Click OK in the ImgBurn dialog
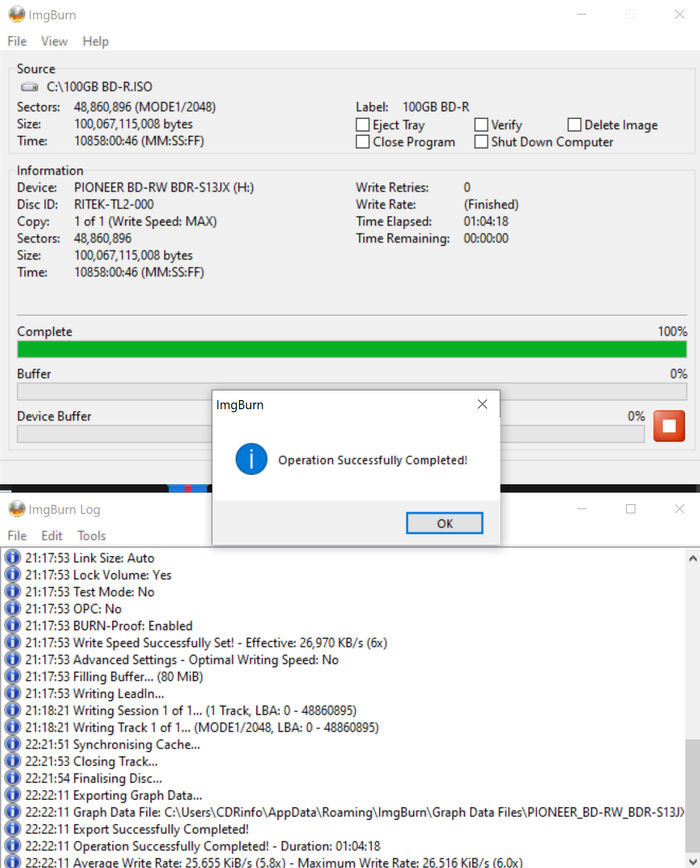 point(444,523)
